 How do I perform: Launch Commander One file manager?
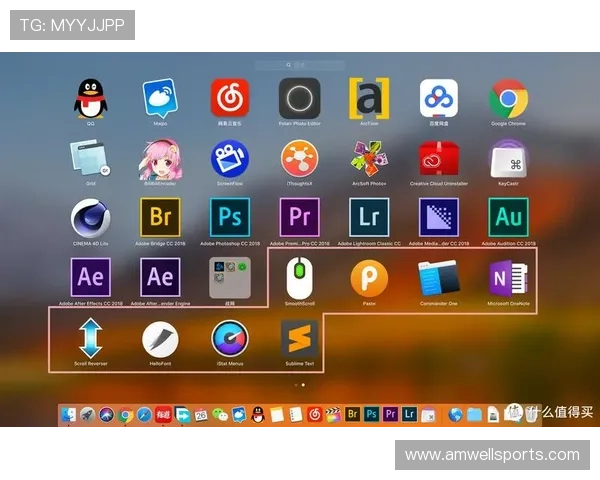438,277
